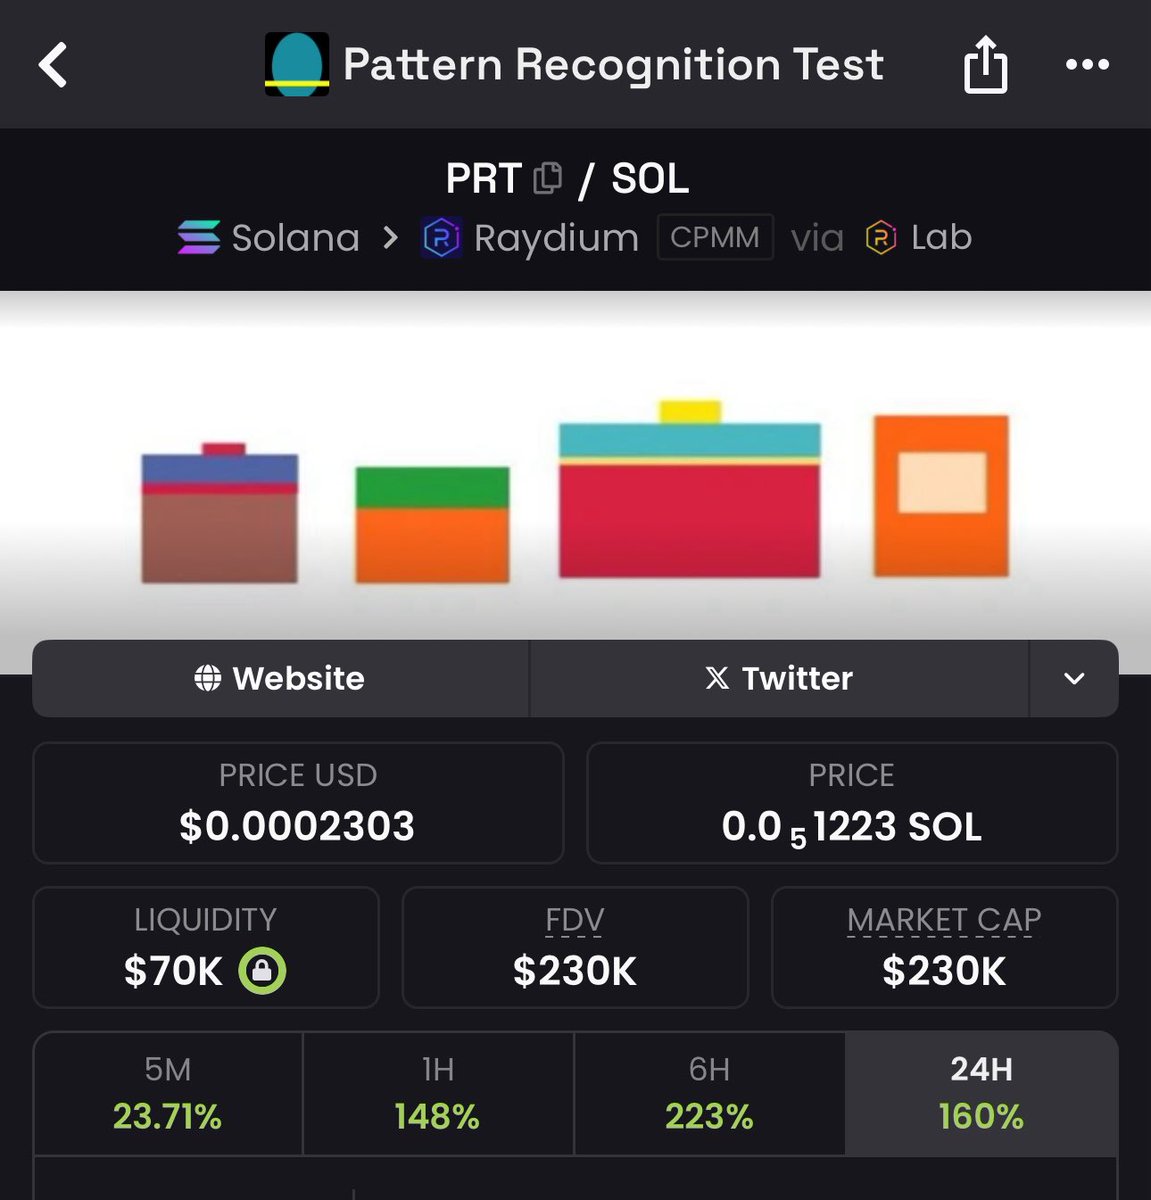
Task: Tap the MARKET CAP label
Action: click(x=944, y=920)
